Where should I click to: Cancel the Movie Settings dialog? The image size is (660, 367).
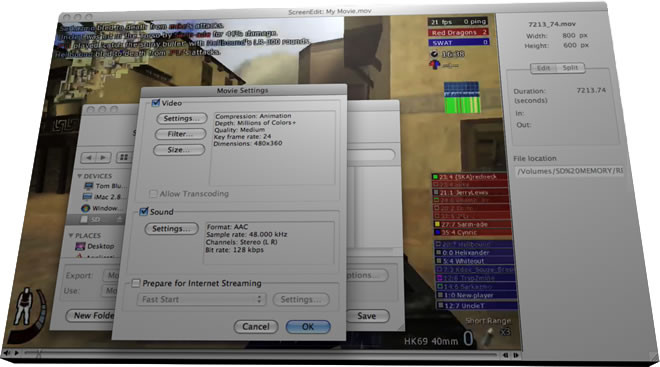pyautogui.click(x=256, y=327)
